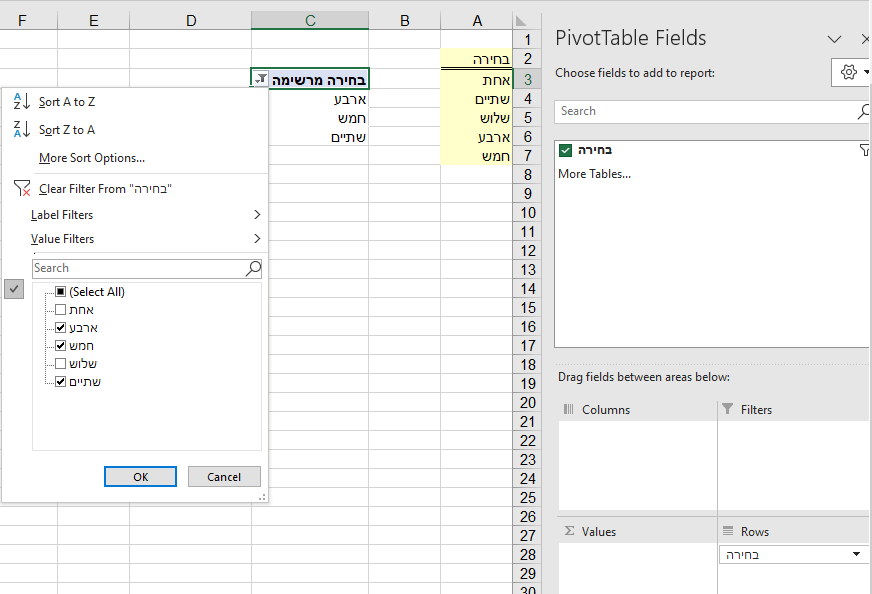The width and height of the screenshot is (872, 594).
Task: Choose Sort Z to A
Action: [x=67, y=130]
